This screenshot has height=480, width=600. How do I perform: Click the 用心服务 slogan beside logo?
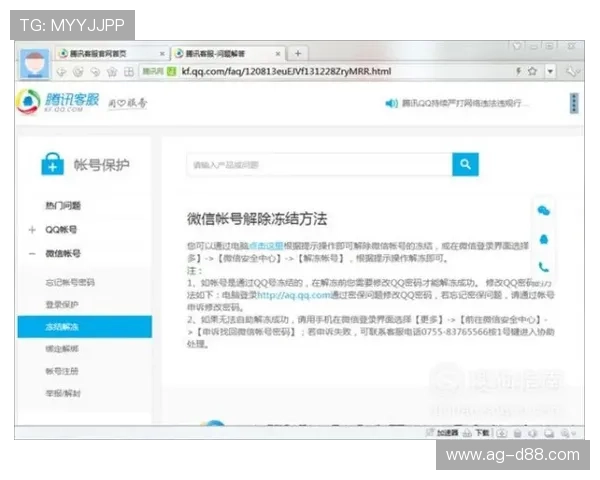(x=127, y=103)
